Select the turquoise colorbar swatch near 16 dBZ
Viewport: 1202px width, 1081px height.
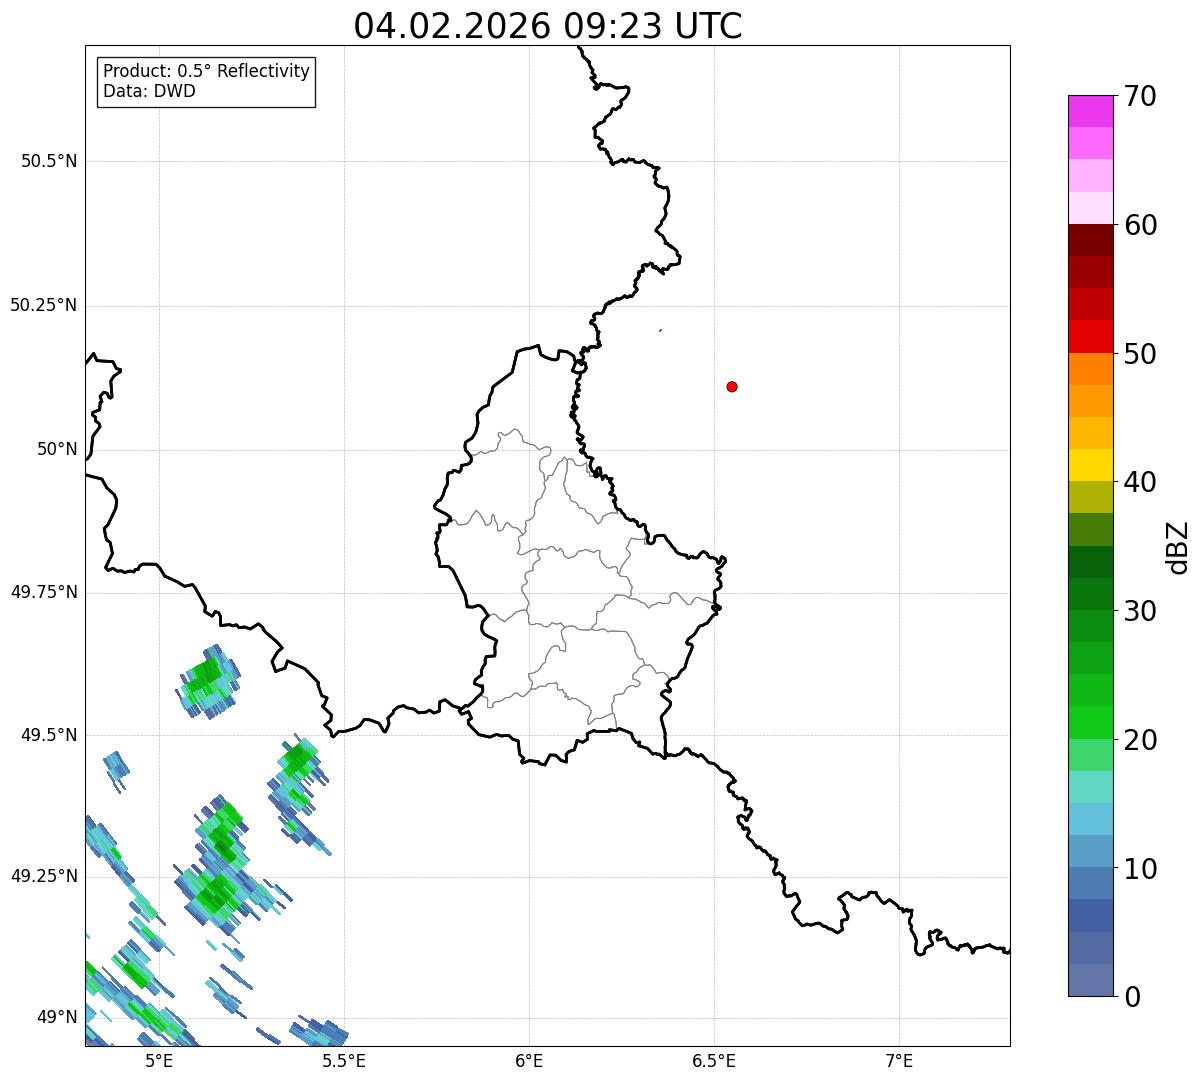(x=1090, y=787)
